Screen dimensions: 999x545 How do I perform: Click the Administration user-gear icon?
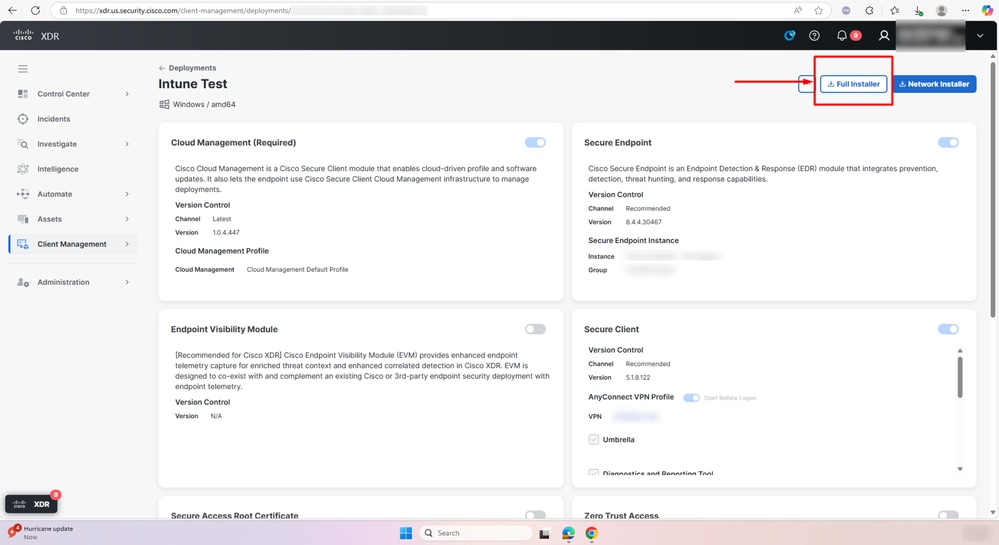(23, 282)
